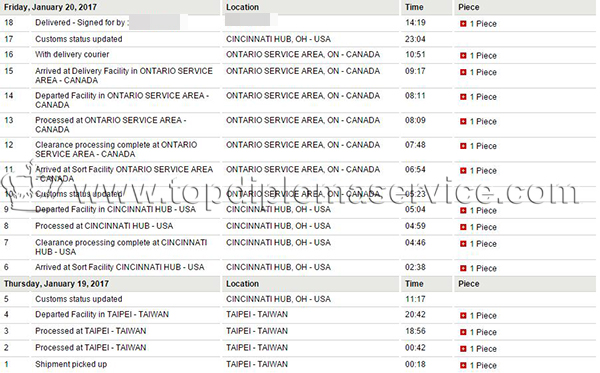This screenshot has height=373, width=600.
Task: Click piece icon for Processed at Cincinnati 04:59
Action: (463, 227)
